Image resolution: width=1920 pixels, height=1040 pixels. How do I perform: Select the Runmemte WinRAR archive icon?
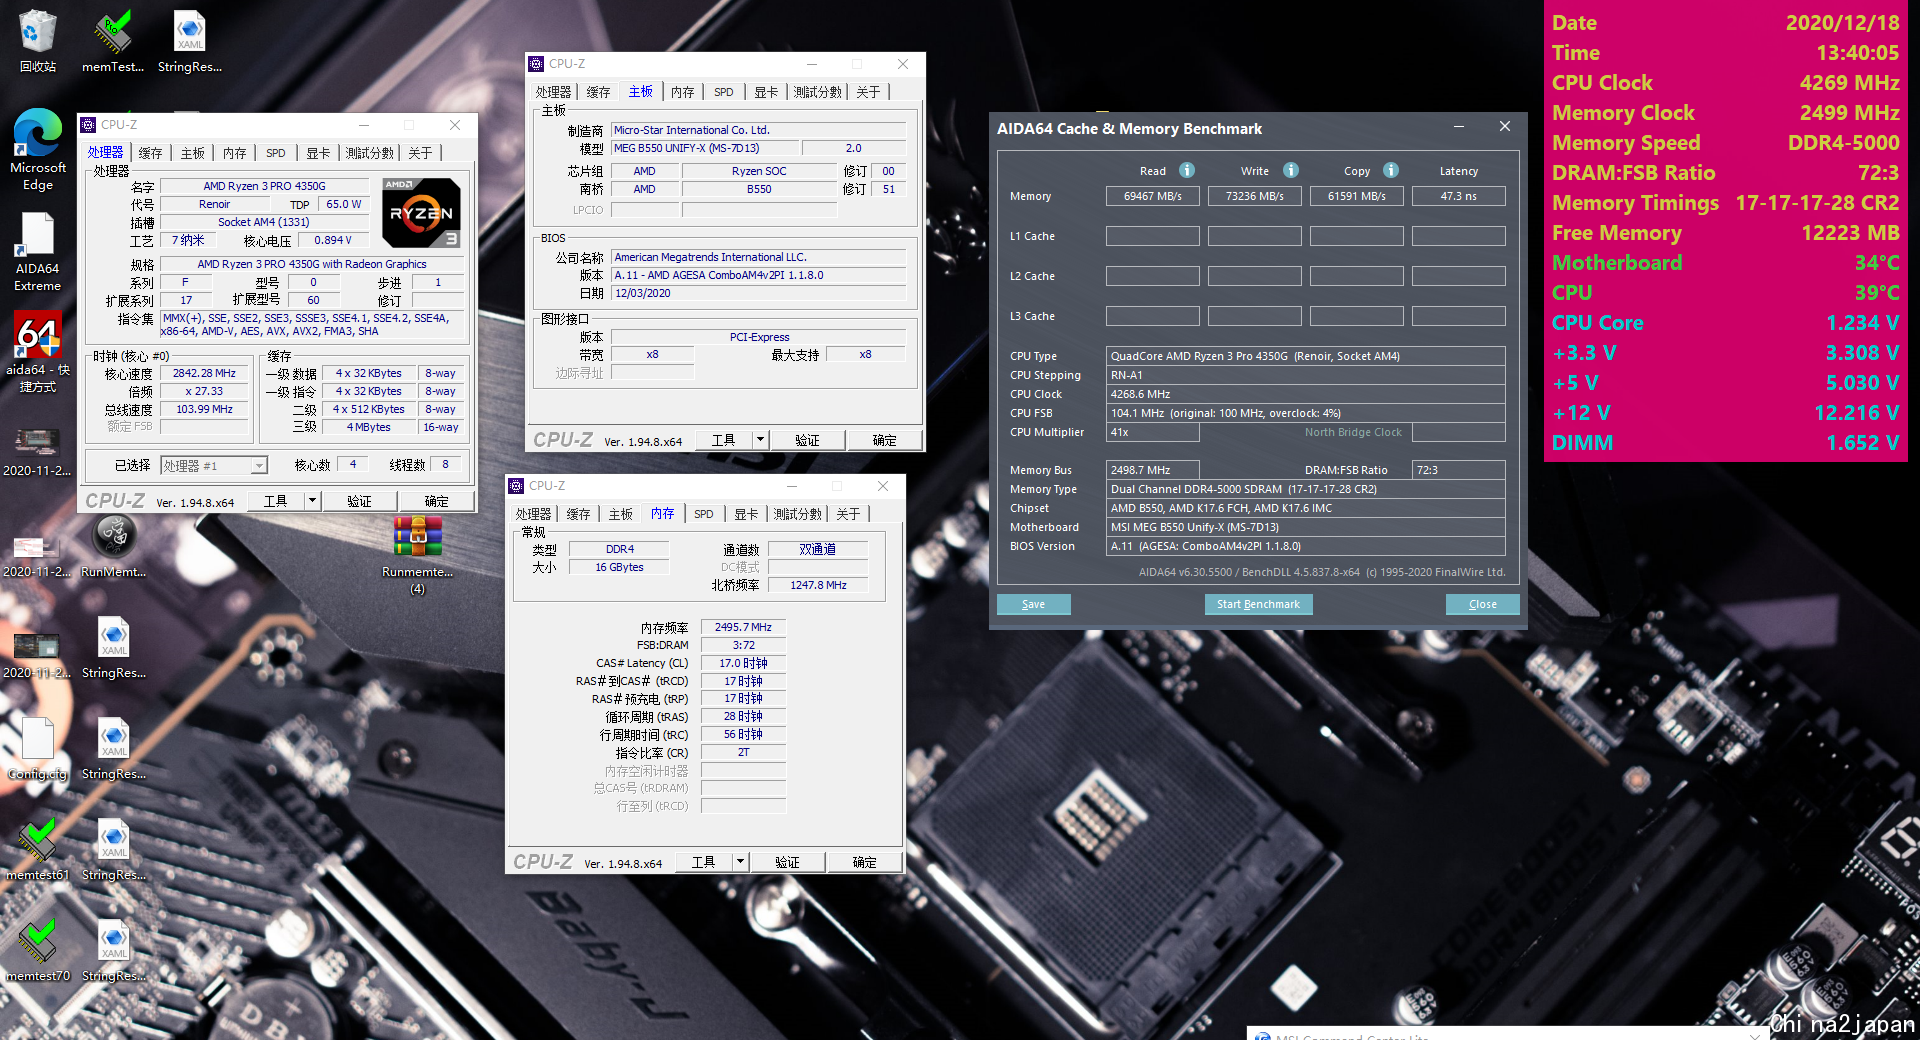tap(418, 537)
